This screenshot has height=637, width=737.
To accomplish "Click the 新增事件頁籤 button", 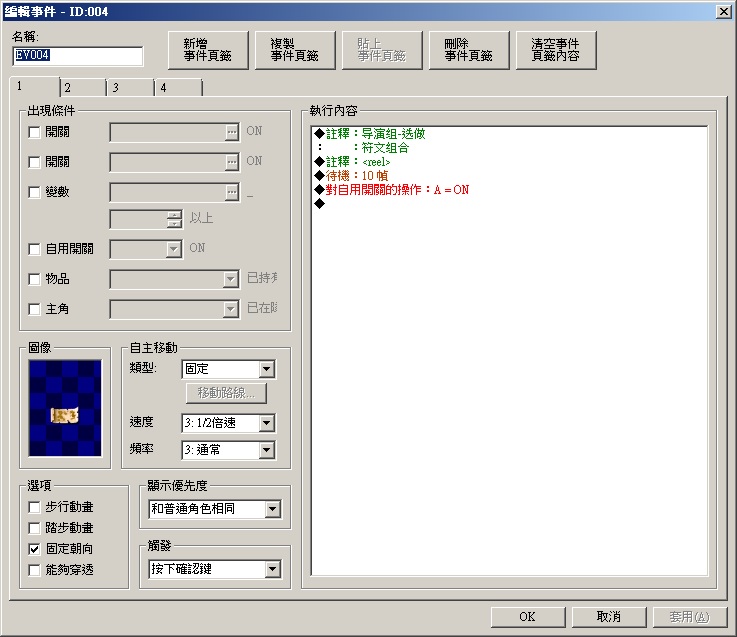I will pyautogui.click(x=208, y=50).
